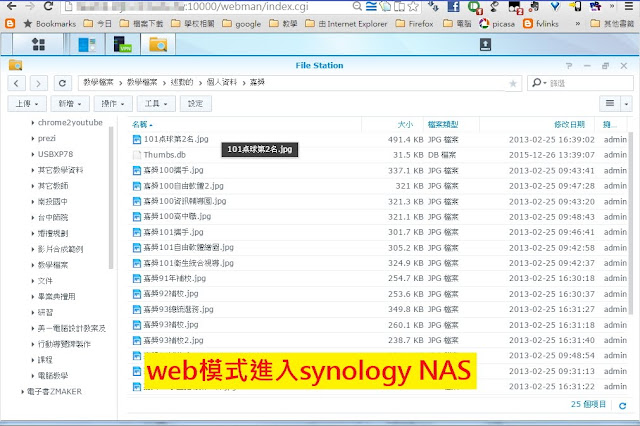
Task: Open the 上傳 upload dropdown
Action: (x=27, y=104)
